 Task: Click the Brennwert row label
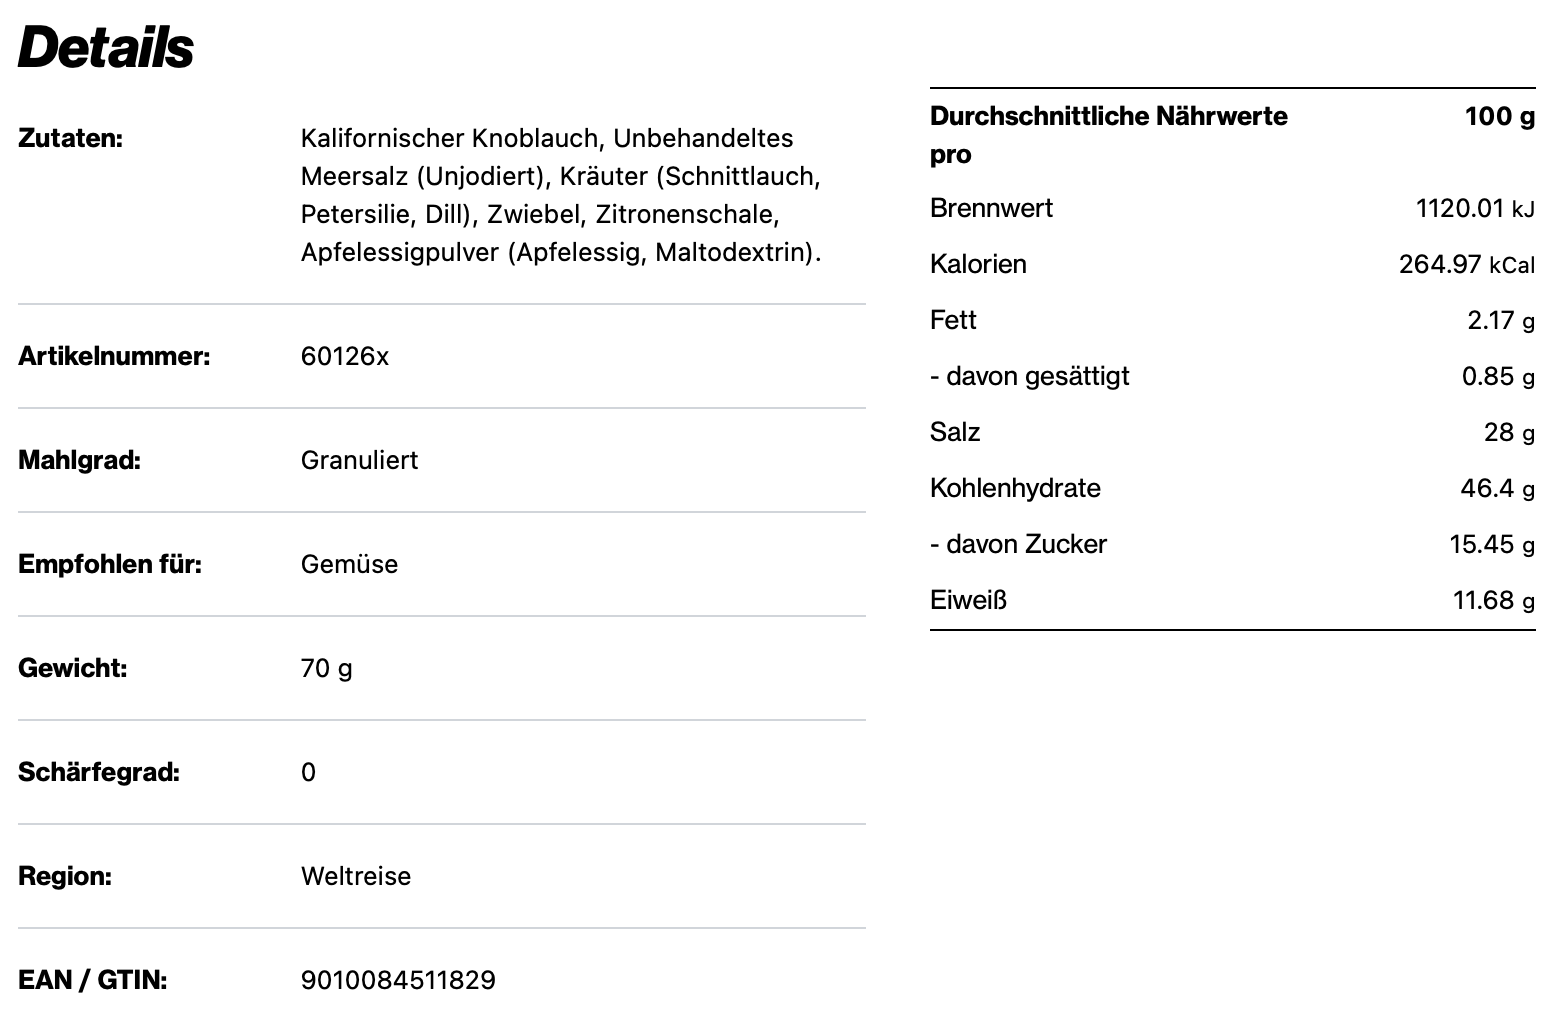pyautogui.click(x=991, y=208)
